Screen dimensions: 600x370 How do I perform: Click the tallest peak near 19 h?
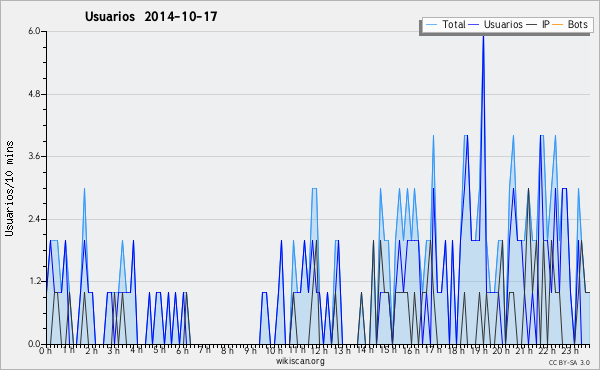[x=483, y=37]
